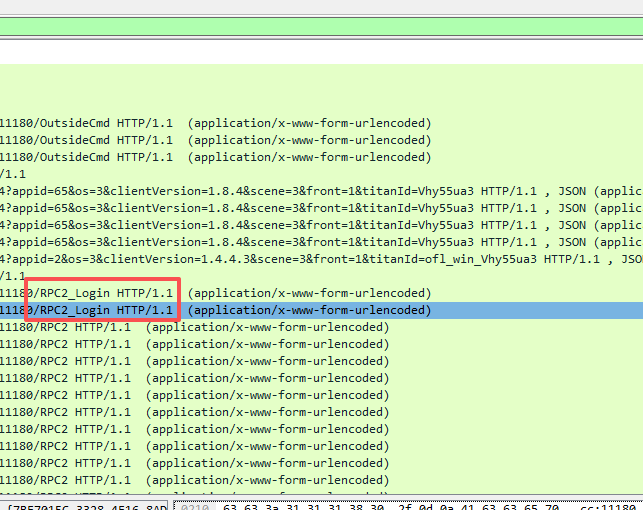Select the 11180/RPC2 row directly under the highlighted row

coord(322,327)
